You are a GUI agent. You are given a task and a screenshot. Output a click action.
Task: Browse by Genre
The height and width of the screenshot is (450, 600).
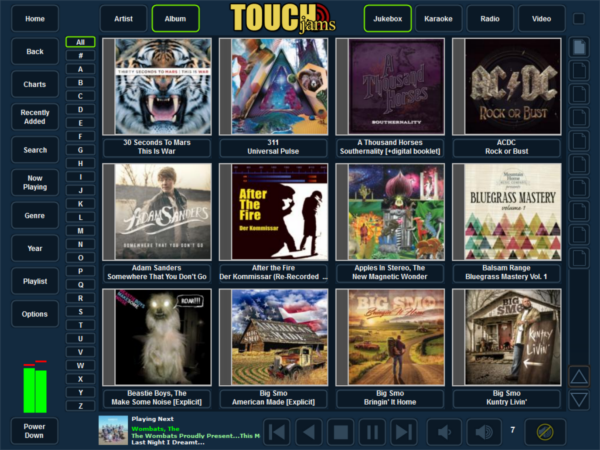(35, 215)
